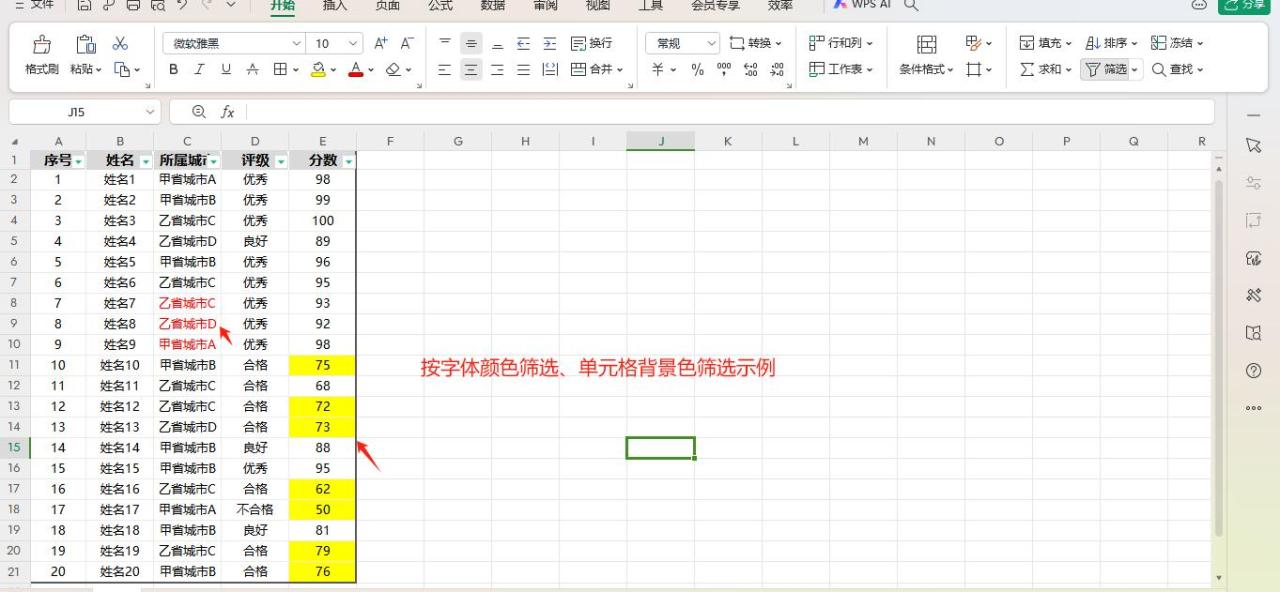Click the currency ¥ format icon

[x=658, y=70]
